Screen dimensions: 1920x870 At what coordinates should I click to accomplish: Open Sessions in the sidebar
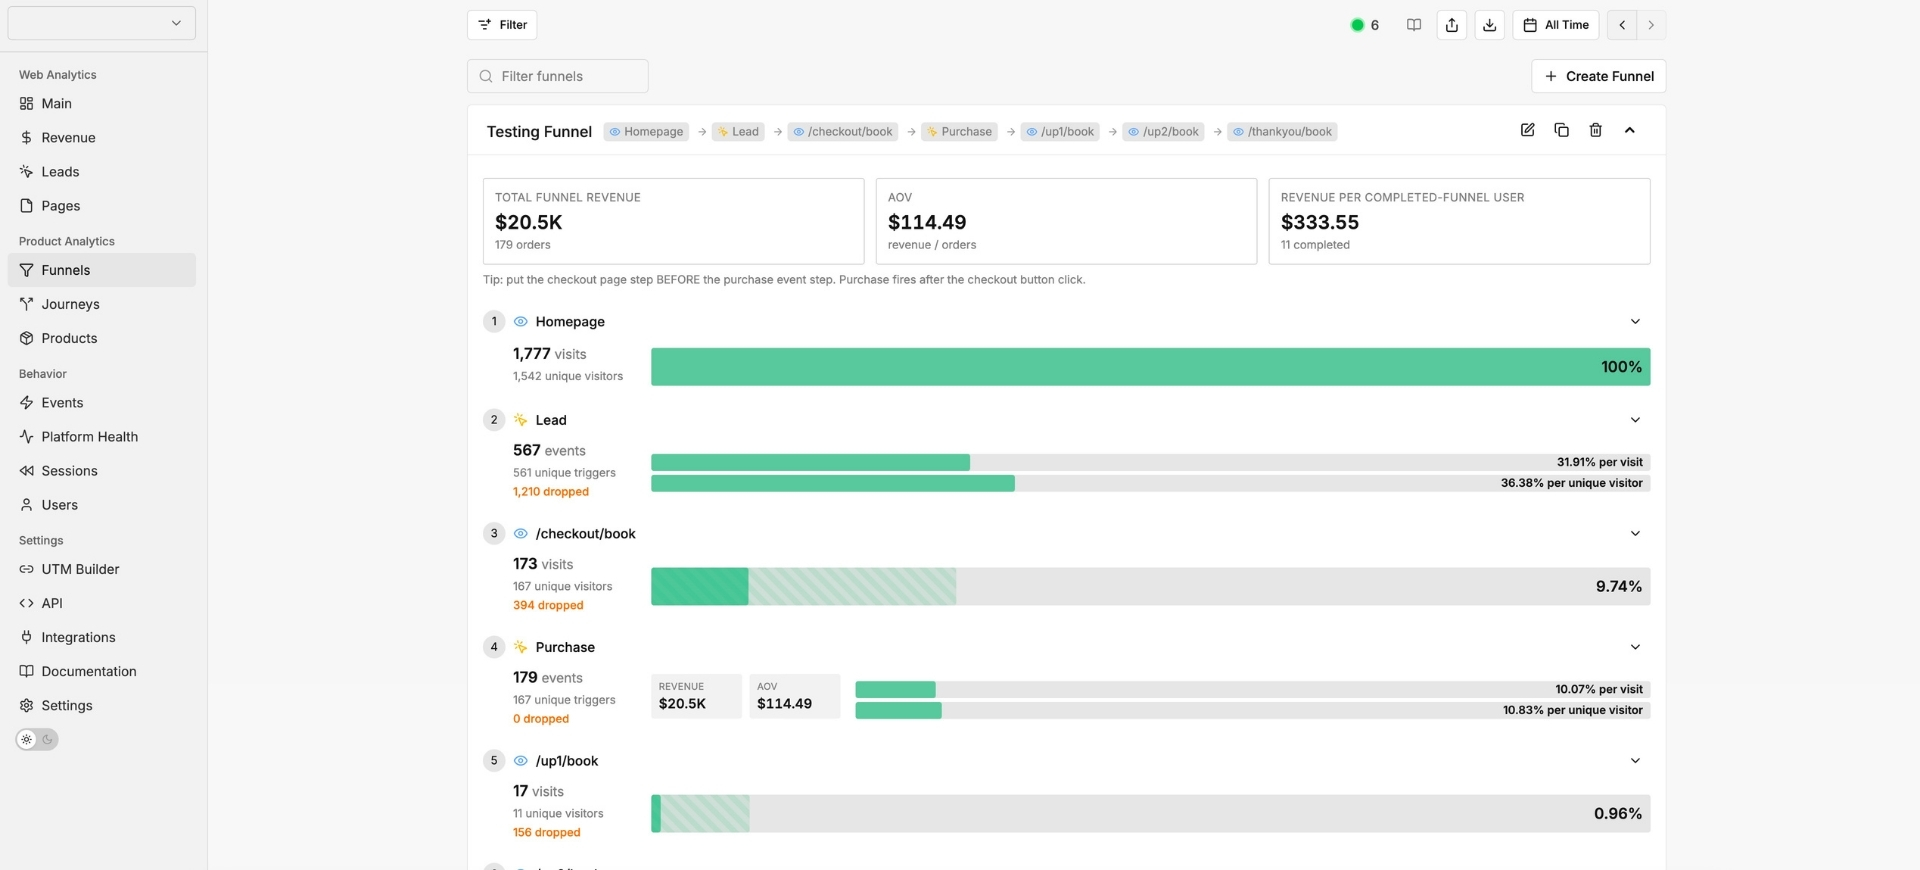[x=101, y=470]
